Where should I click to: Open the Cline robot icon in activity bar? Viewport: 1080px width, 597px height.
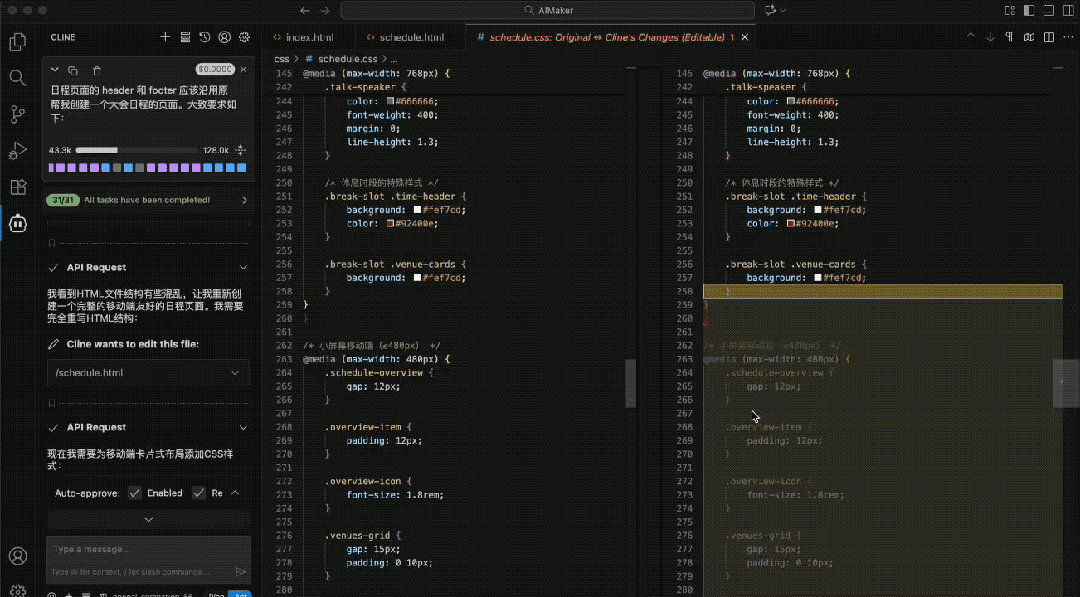pyautogui.click(x=17, y=223)
